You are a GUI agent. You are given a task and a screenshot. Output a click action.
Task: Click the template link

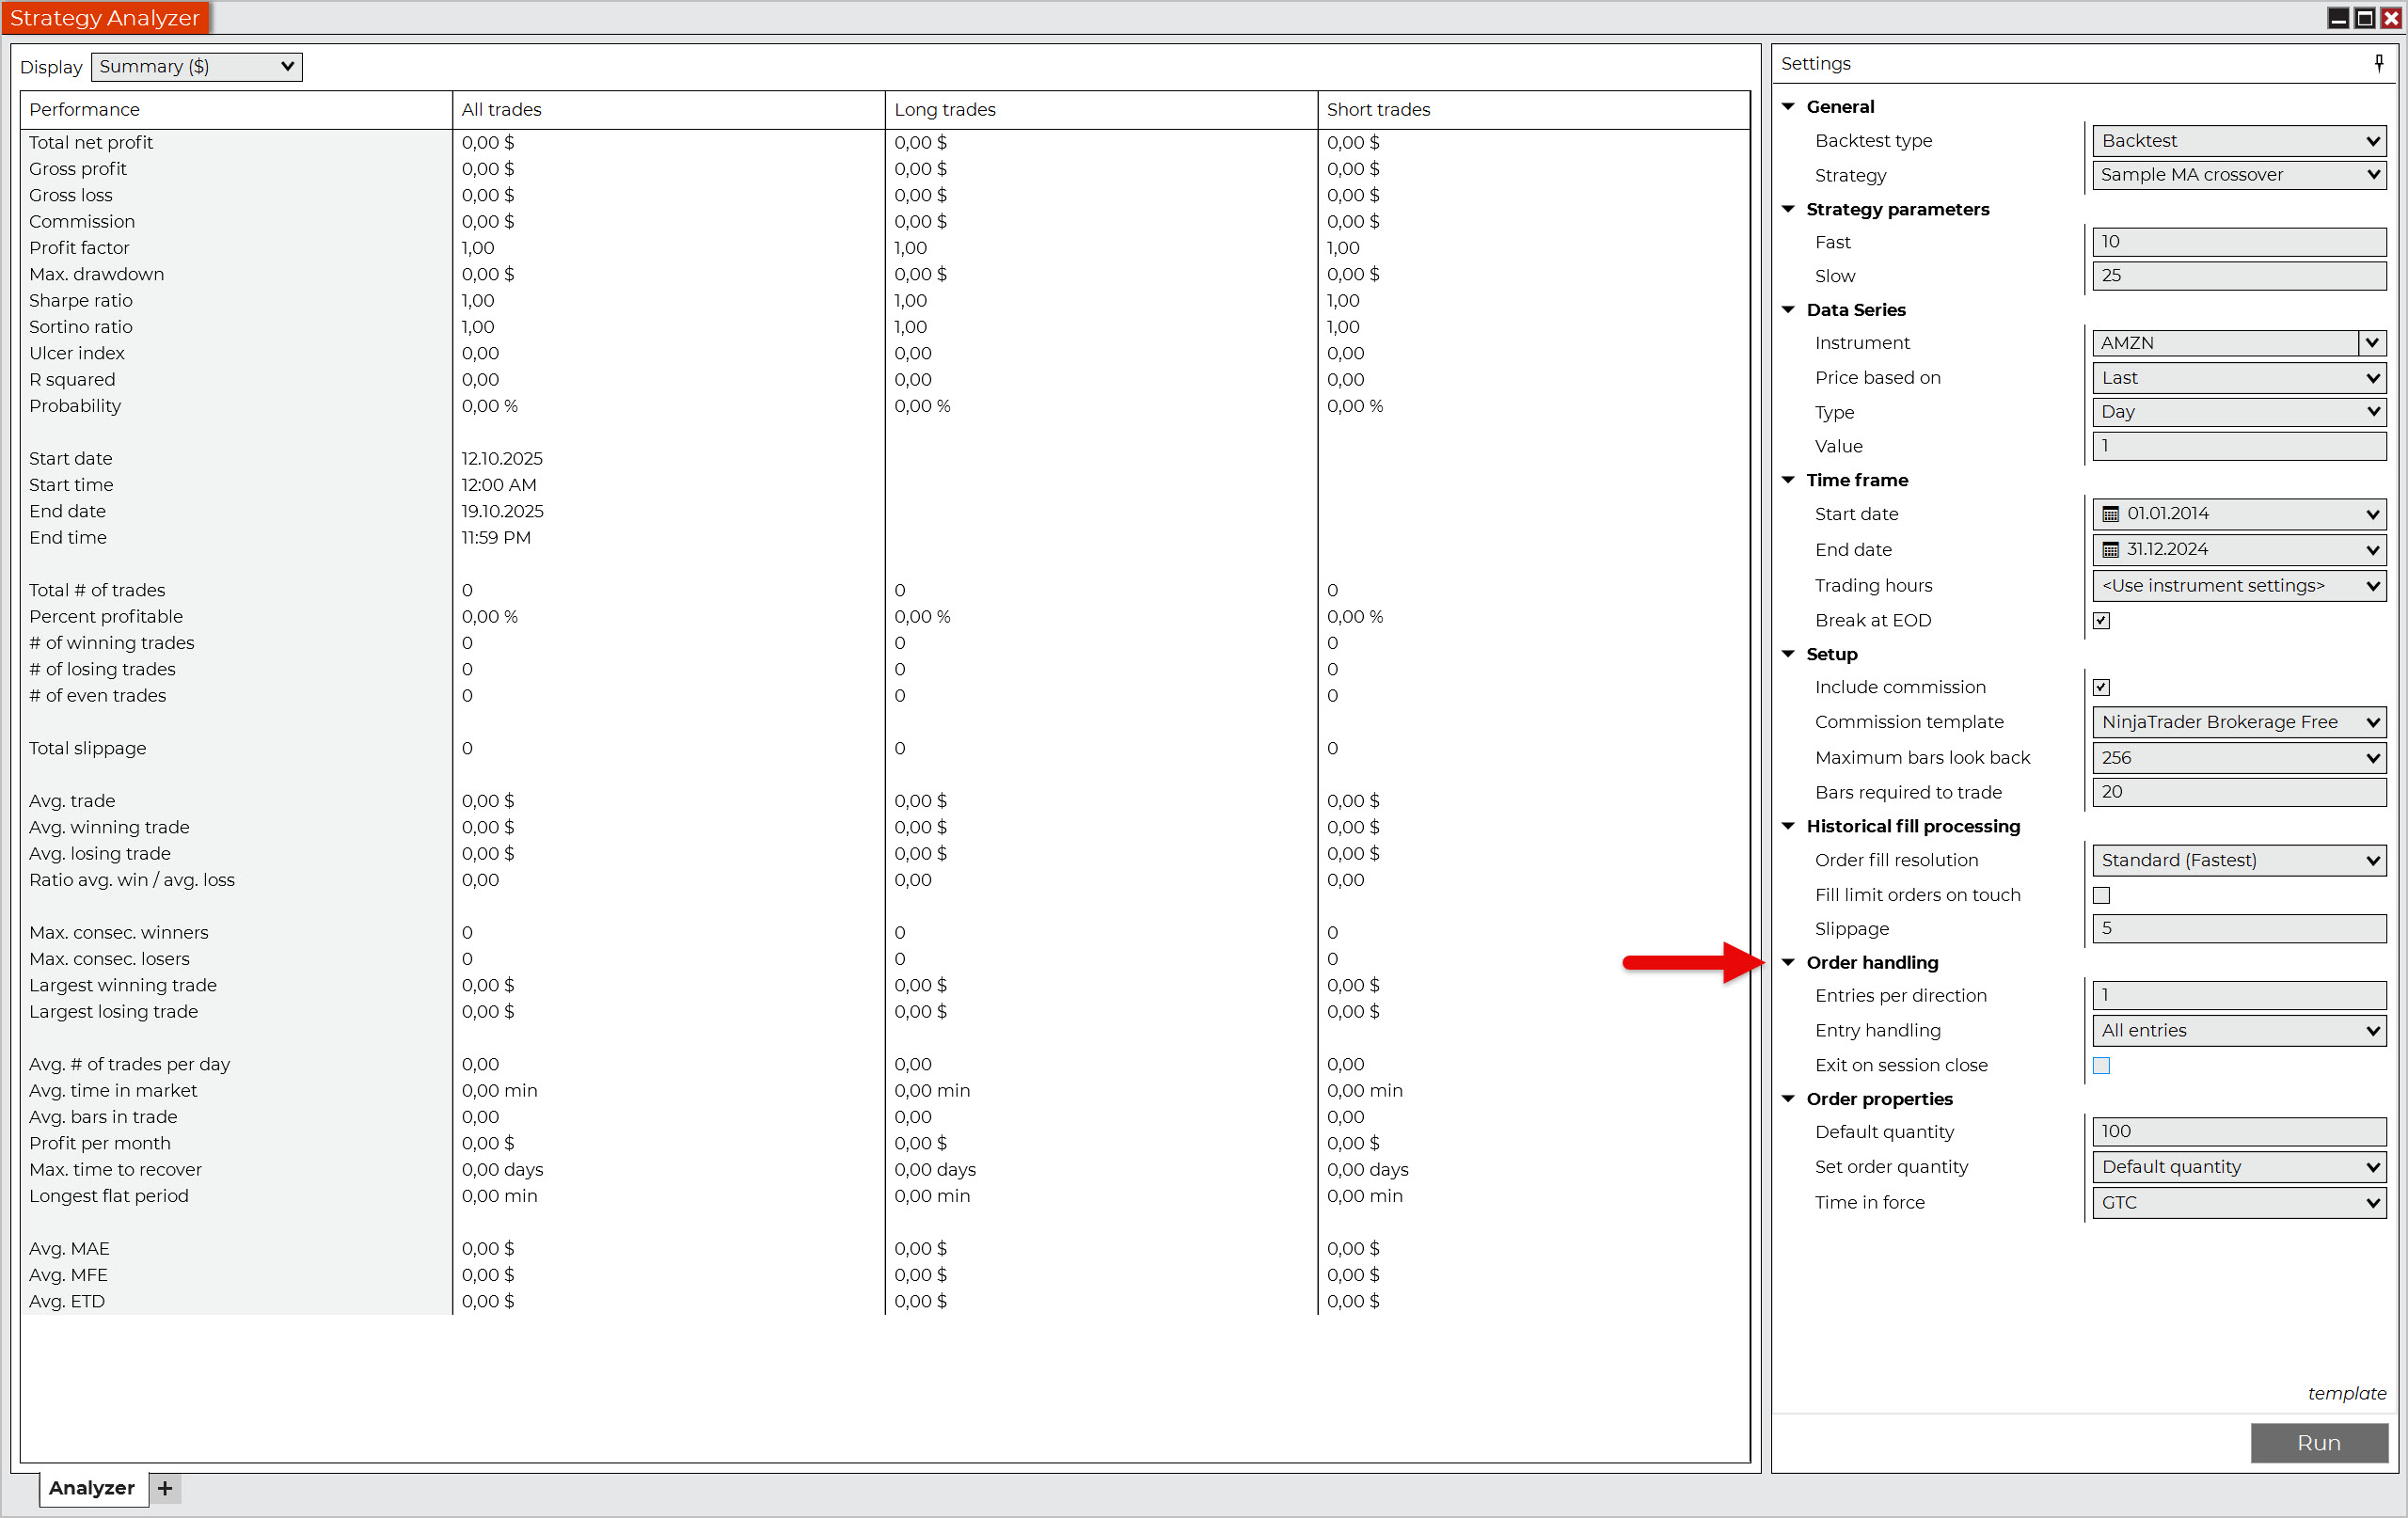pos(2346,1393)
